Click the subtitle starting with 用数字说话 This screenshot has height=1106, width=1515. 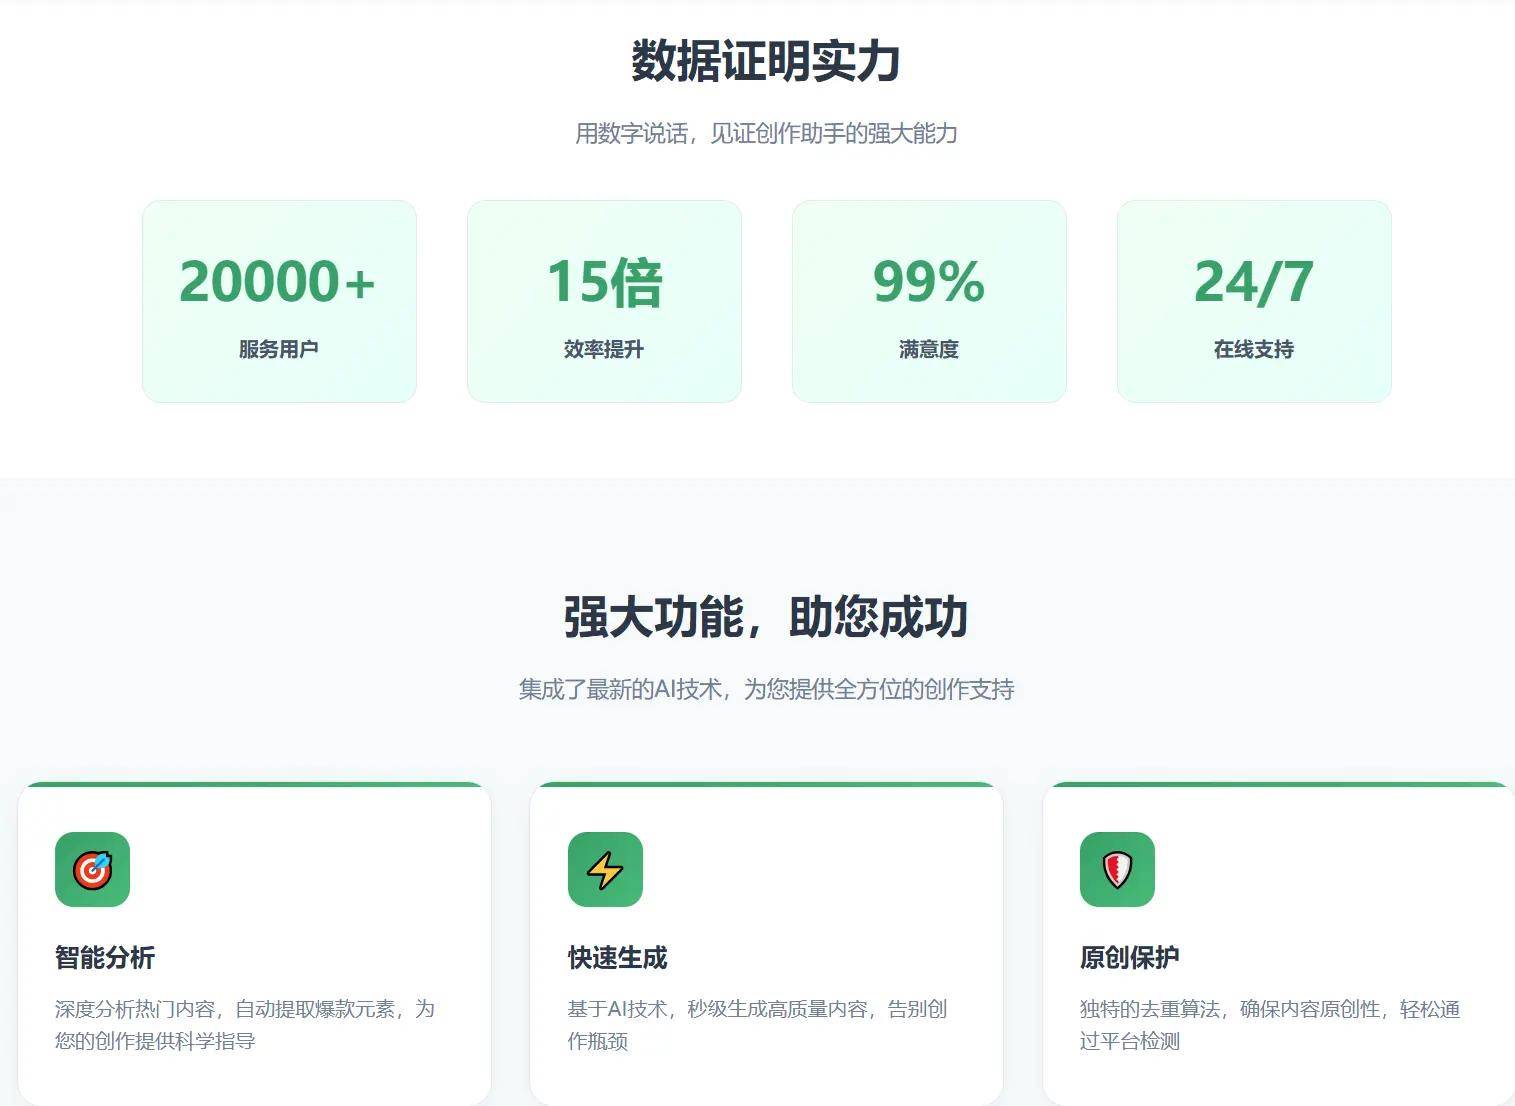coord(766,133)
